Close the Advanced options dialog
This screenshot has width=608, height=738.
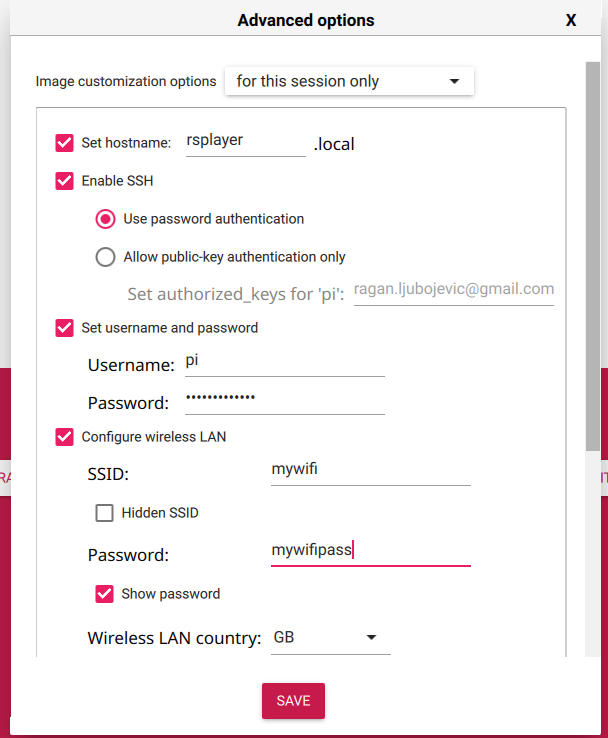click(x=571, y=20)
